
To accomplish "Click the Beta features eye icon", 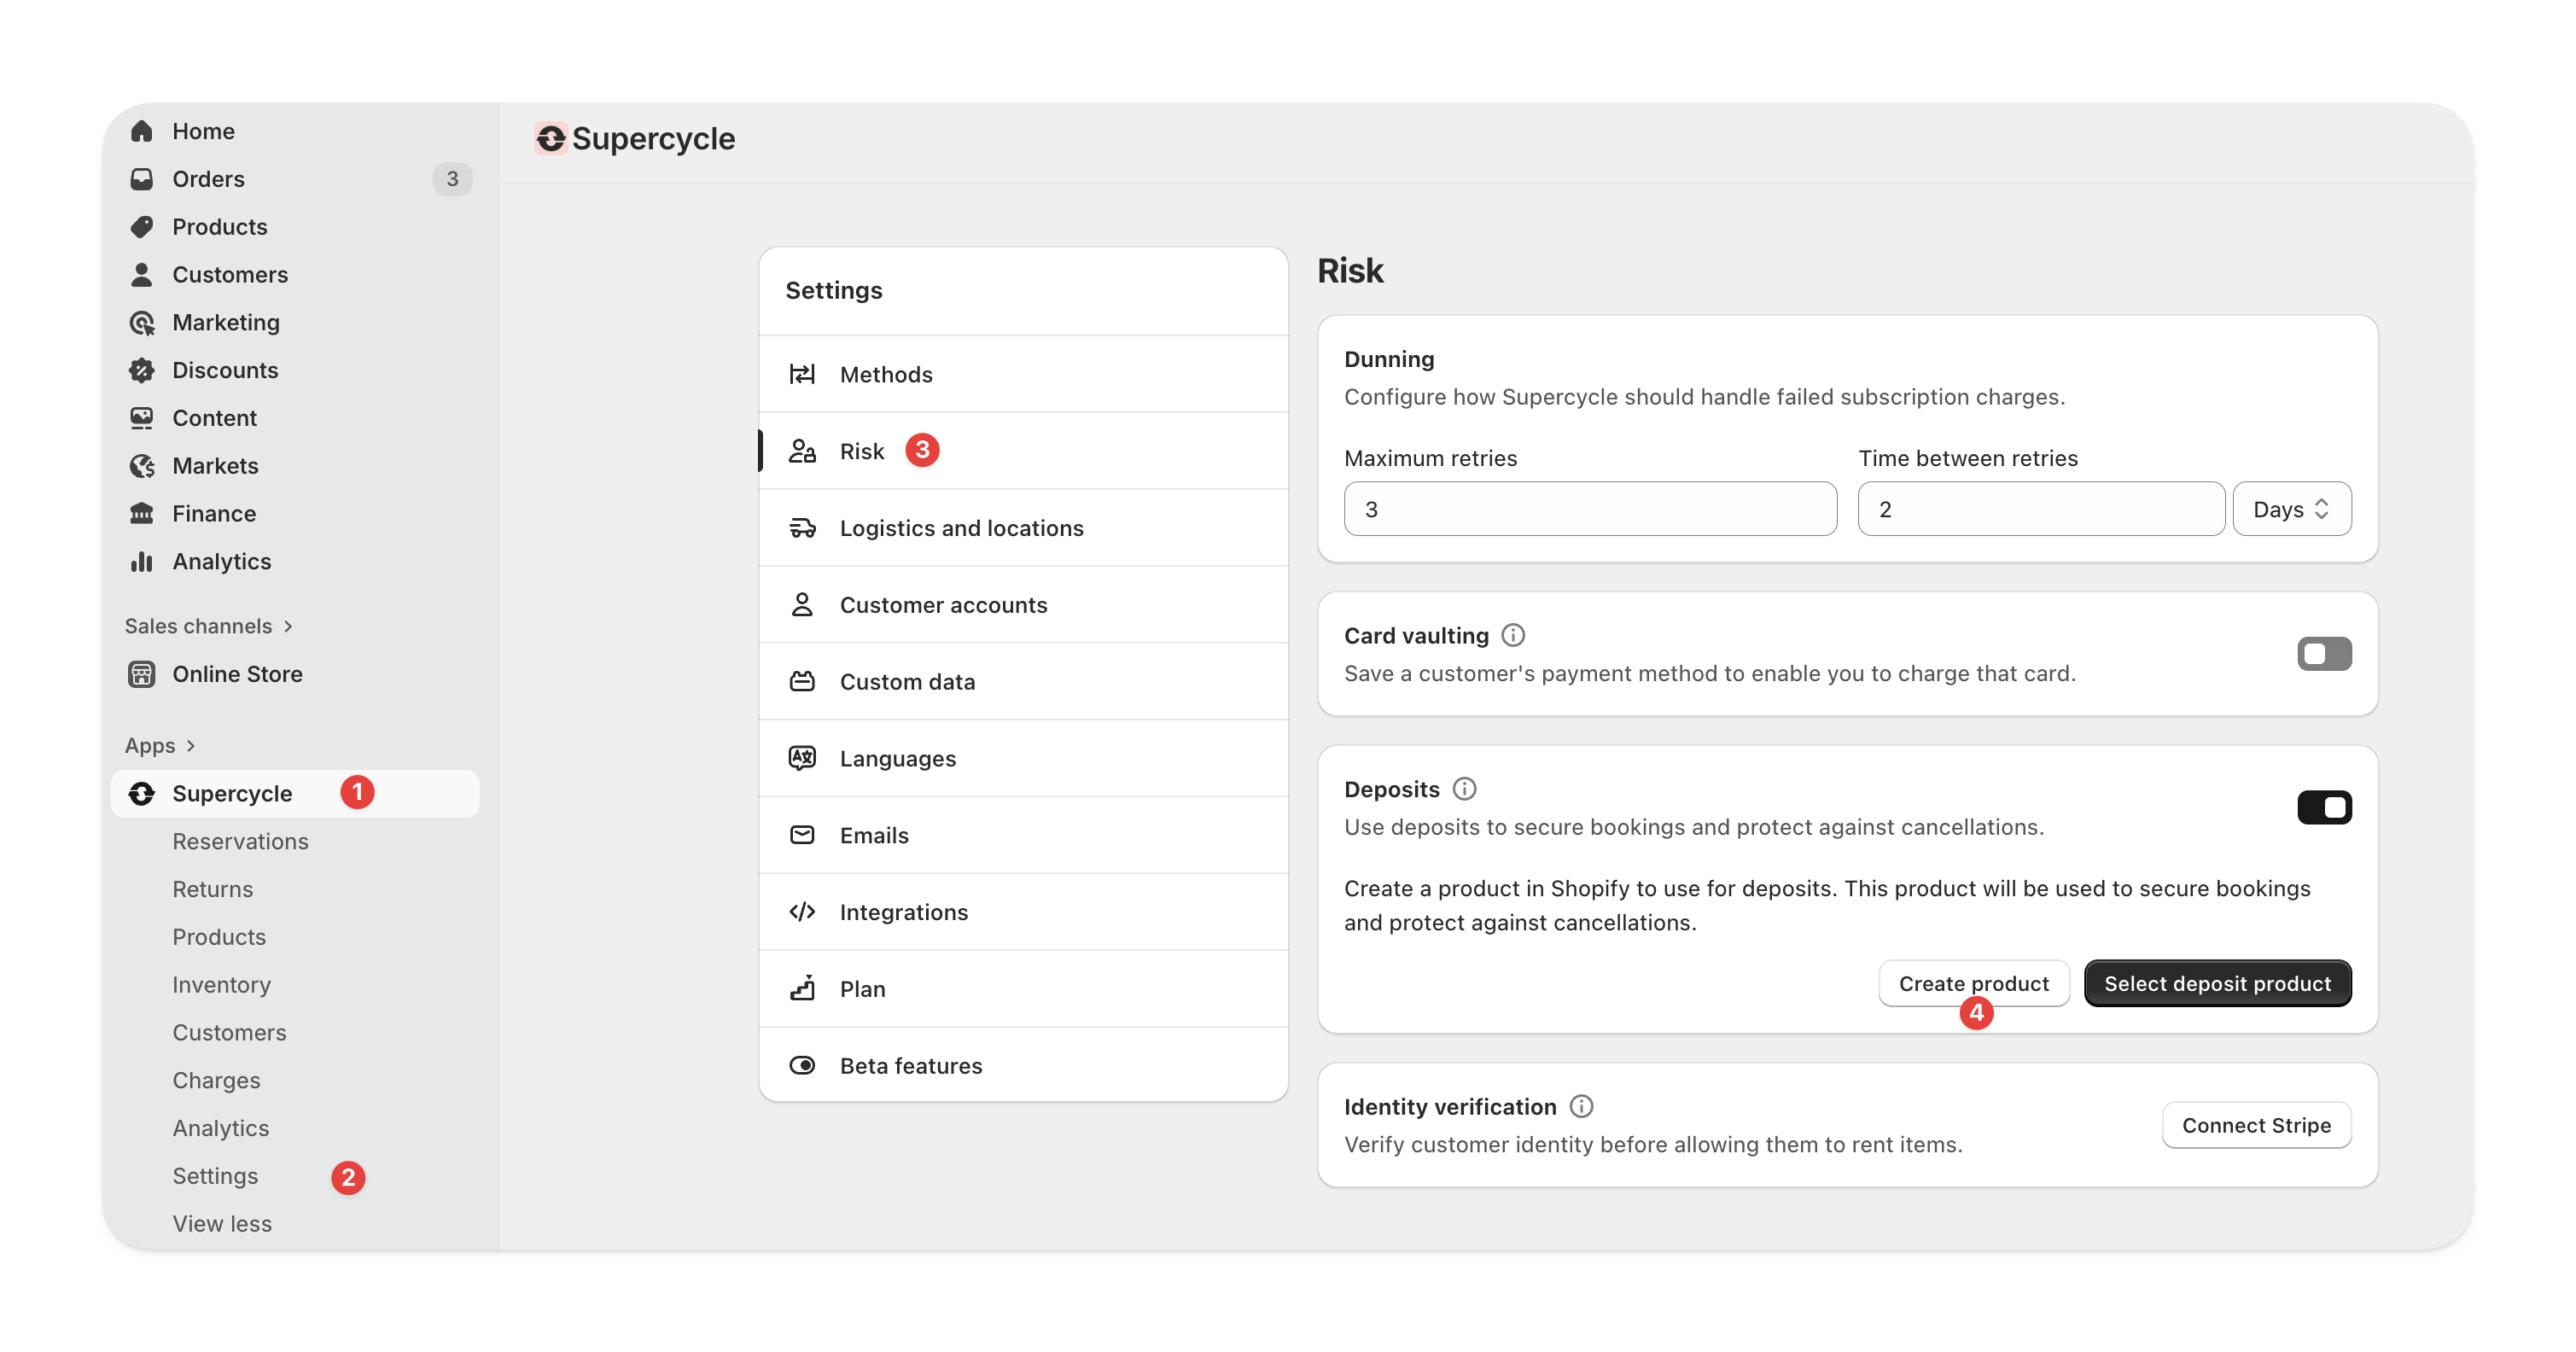I will (802, 1065).
